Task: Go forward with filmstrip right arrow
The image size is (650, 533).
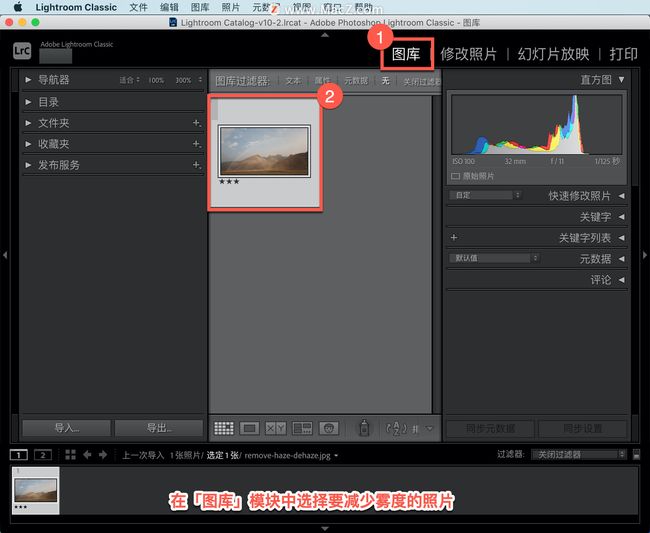Action: (103, 455)
